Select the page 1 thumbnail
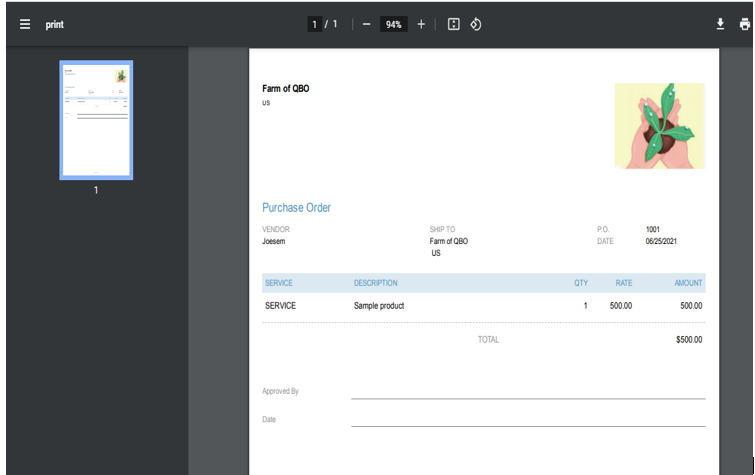Image resolution: width=755 pixels, height=475 pixels. point(96,120)
